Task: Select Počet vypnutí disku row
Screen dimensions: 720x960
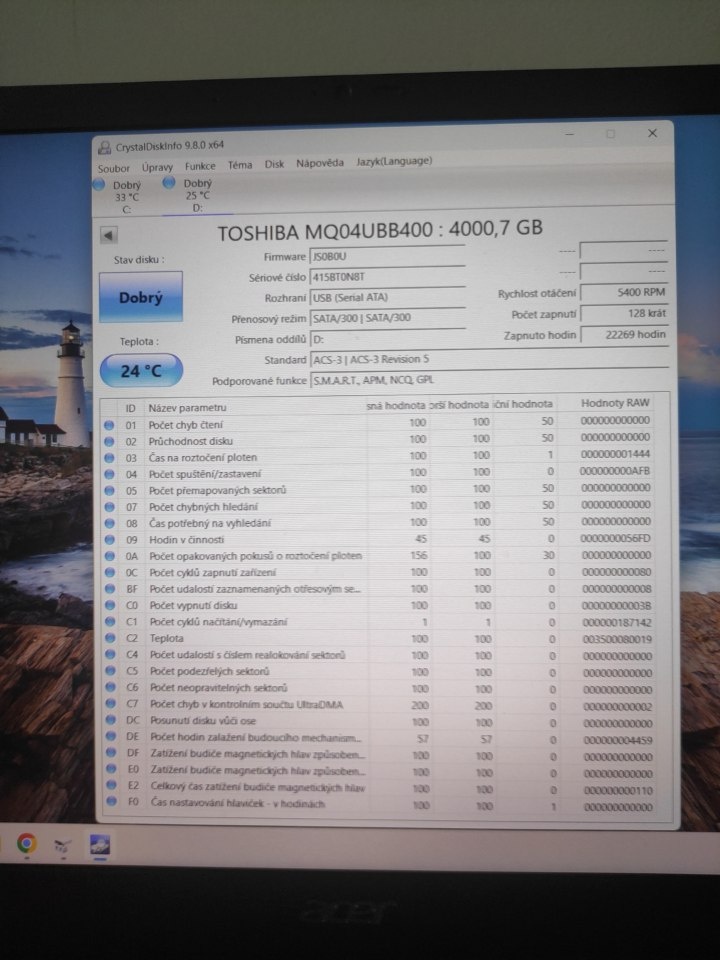Action: pos(193,605)
